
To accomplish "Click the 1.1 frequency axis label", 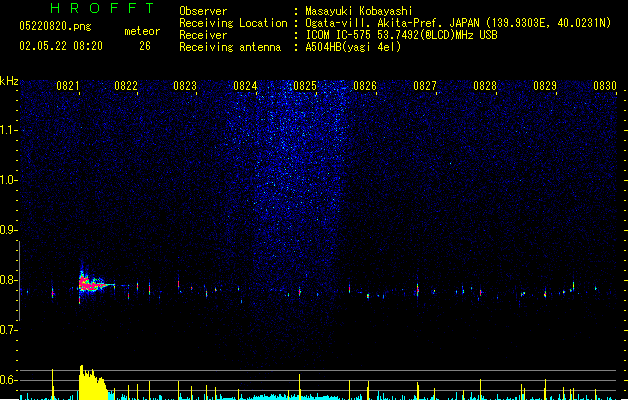I will (x=9, y=130).
